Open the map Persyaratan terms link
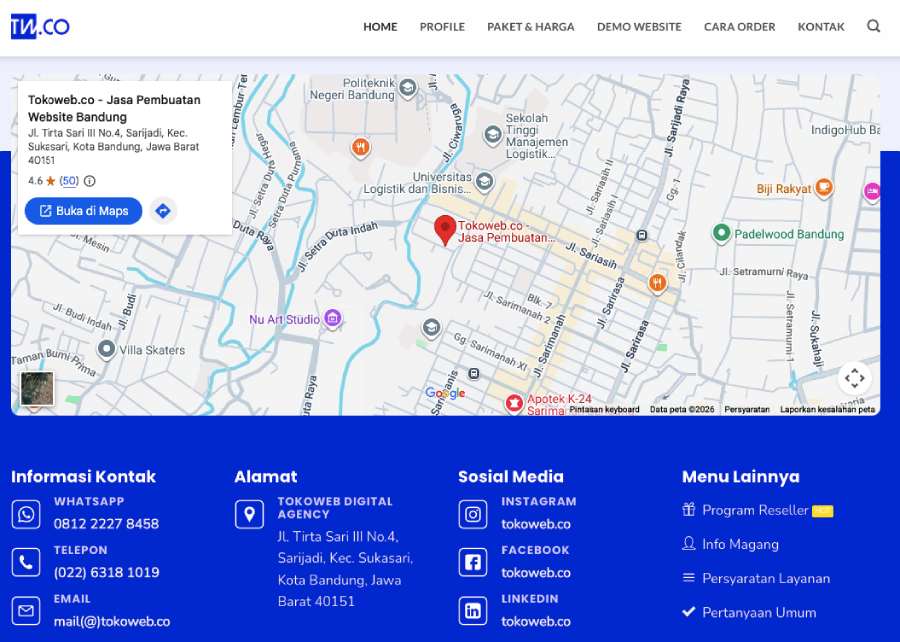Image resolution: width=900 pixels, height=642 pixels. [747, 409]
